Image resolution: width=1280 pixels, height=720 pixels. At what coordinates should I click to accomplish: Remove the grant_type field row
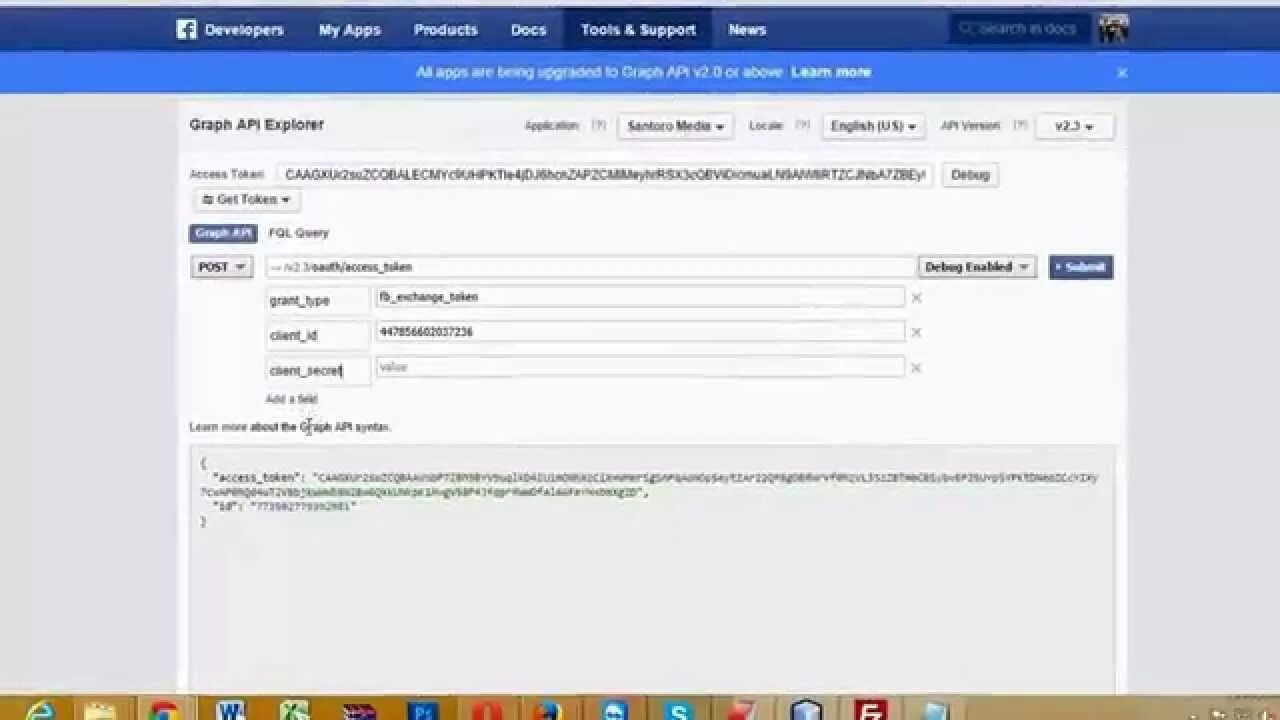click(916, 297)
